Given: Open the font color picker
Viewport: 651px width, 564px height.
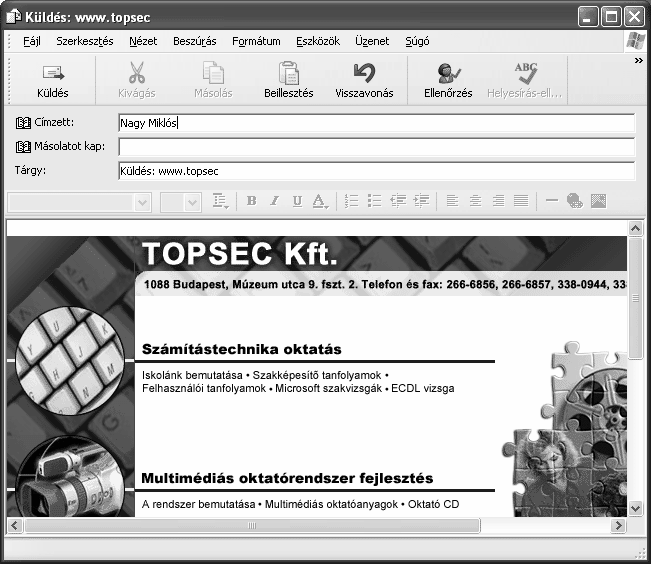Looking at the screenshot, I should click(x=320, y=201).
